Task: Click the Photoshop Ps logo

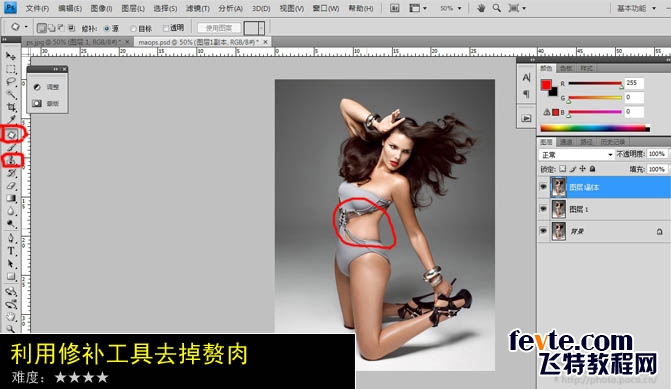Action: pos(11,8)
